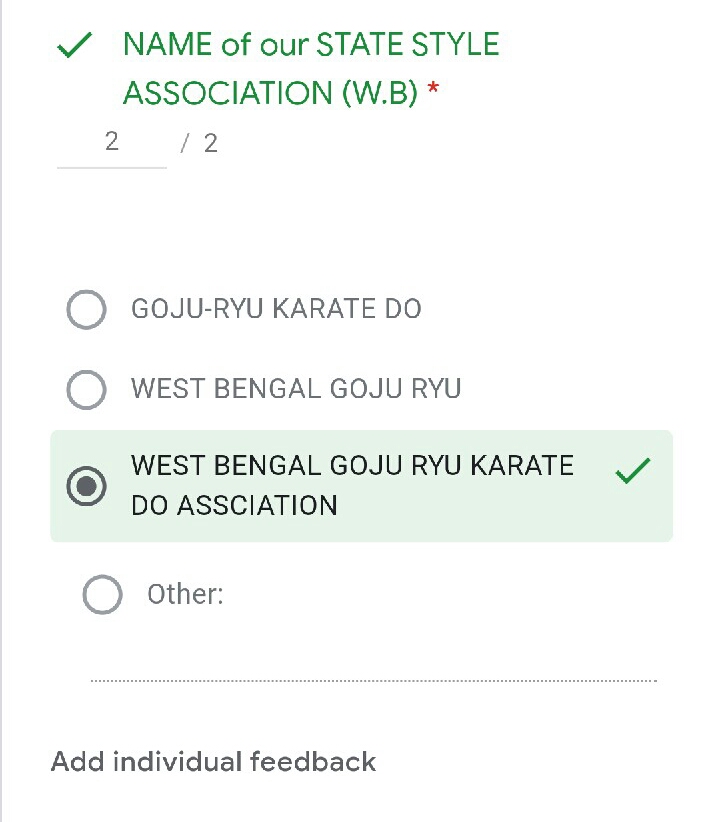Click the NAME of our STATE STYLE heading
Viewport: 720px width, 822px height.
click(x=311, y=45)
